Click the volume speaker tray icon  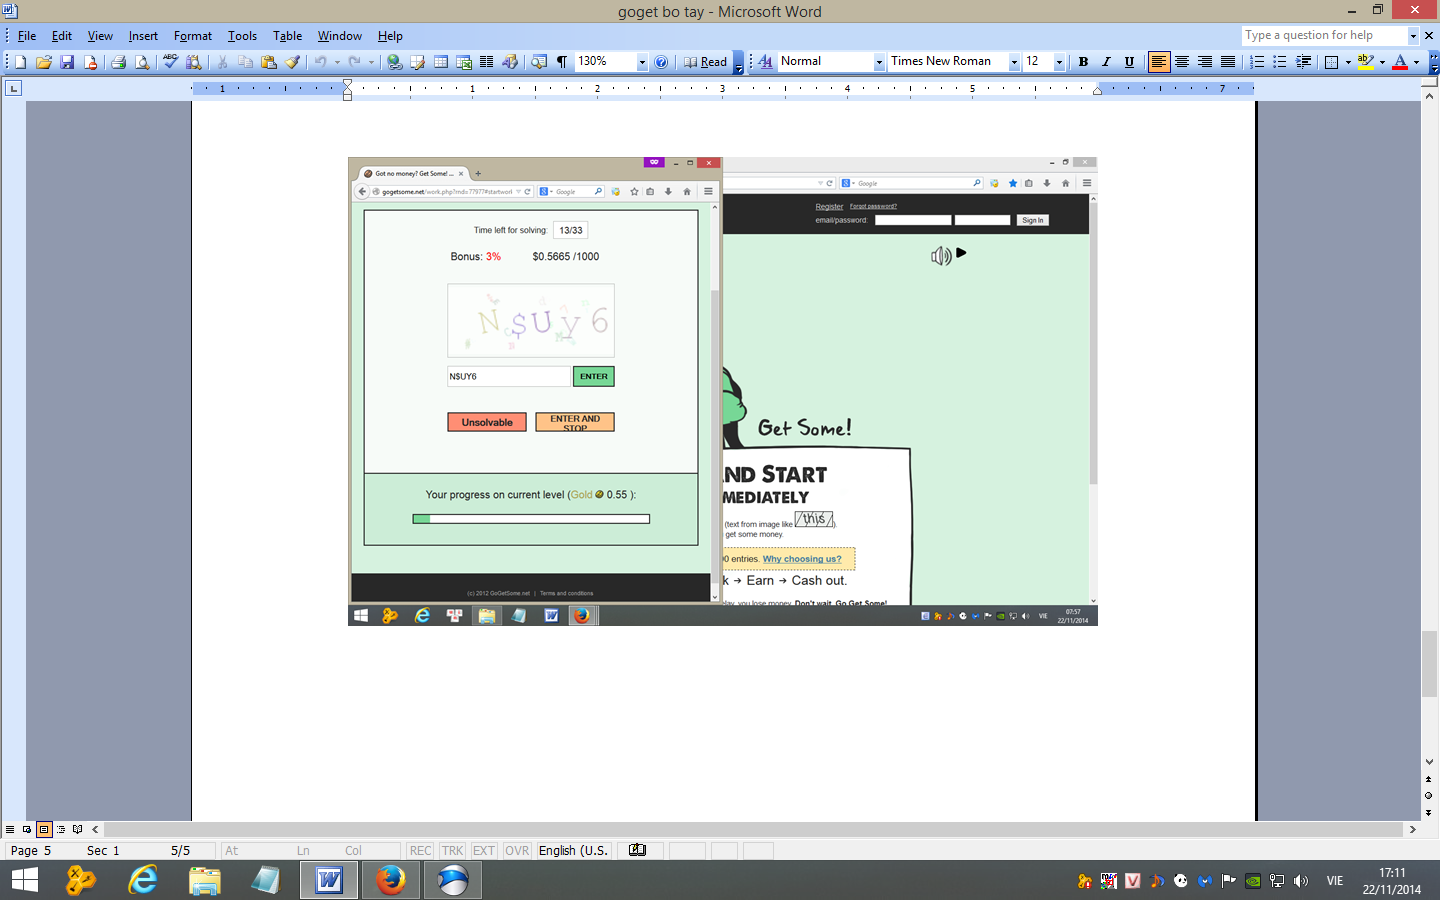click(x=1301, y=881)
